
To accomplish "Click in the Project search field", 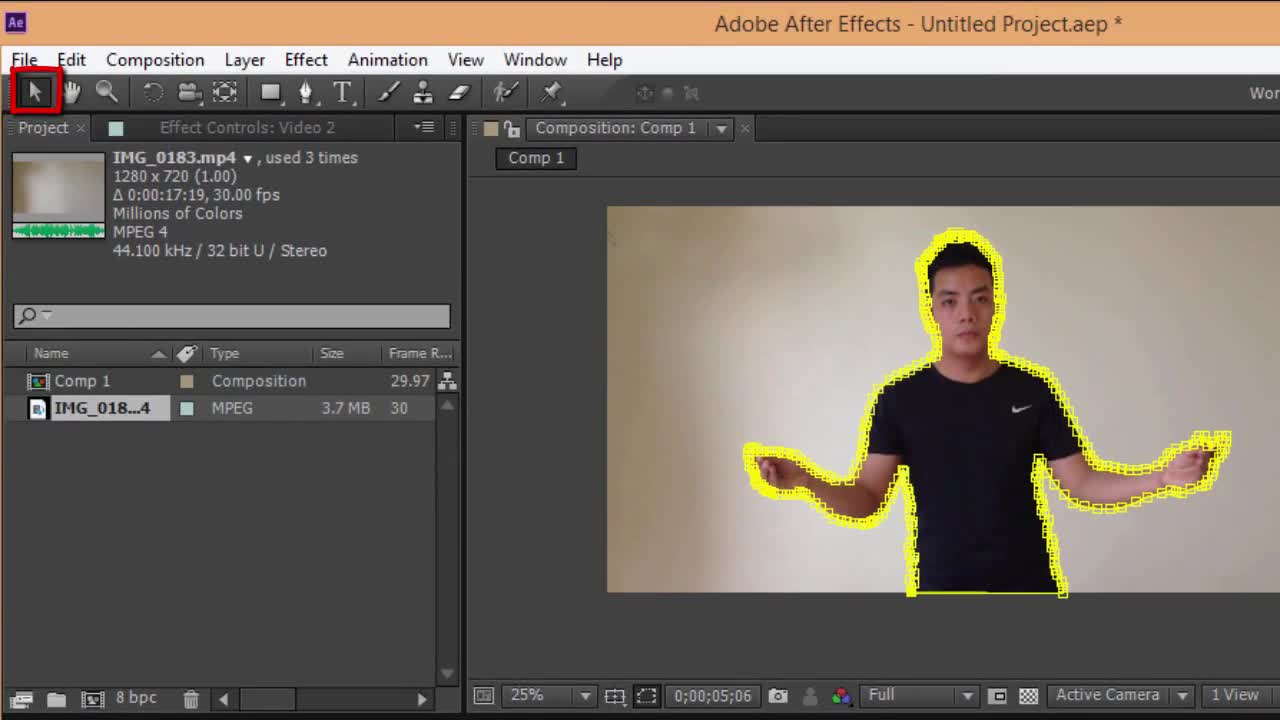I will [232, 315].
